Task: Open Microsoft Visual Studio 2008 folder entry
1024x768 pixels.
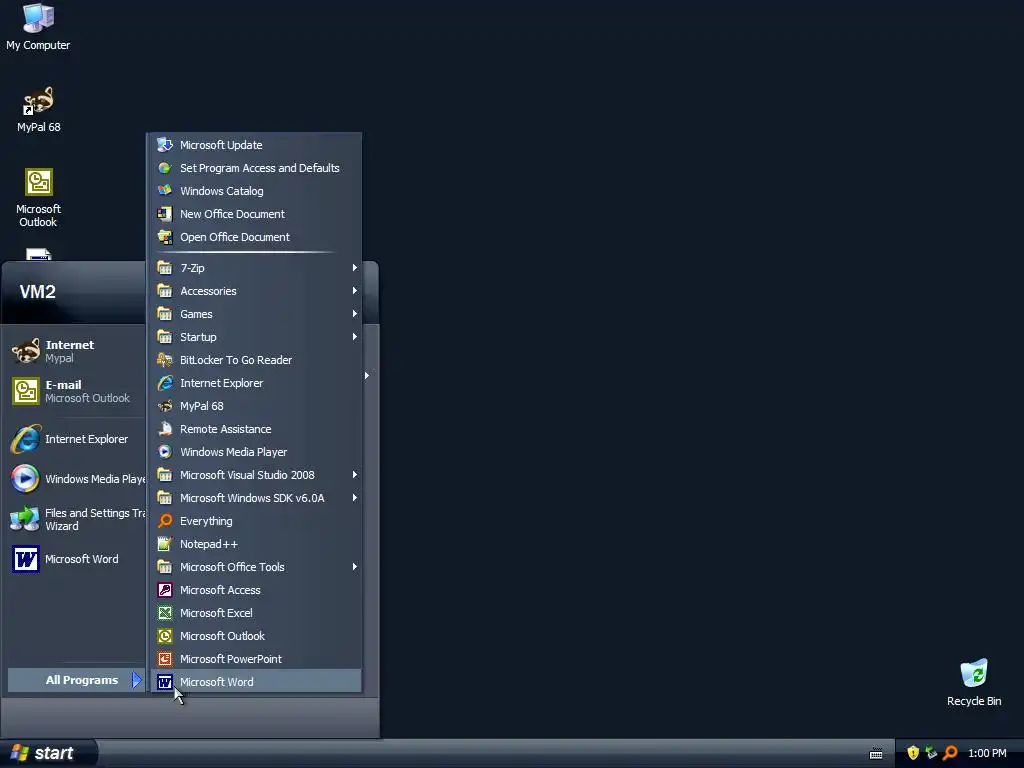Action: (x=256, y=475)
